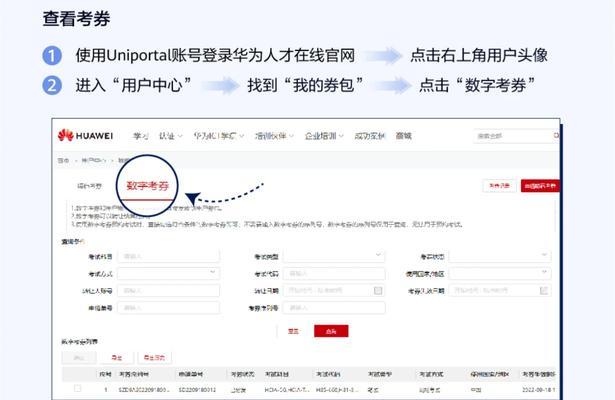Open 成功案例 in the top navigation
This screenshot has height=400, width=615.
click(x=369, y=136)
